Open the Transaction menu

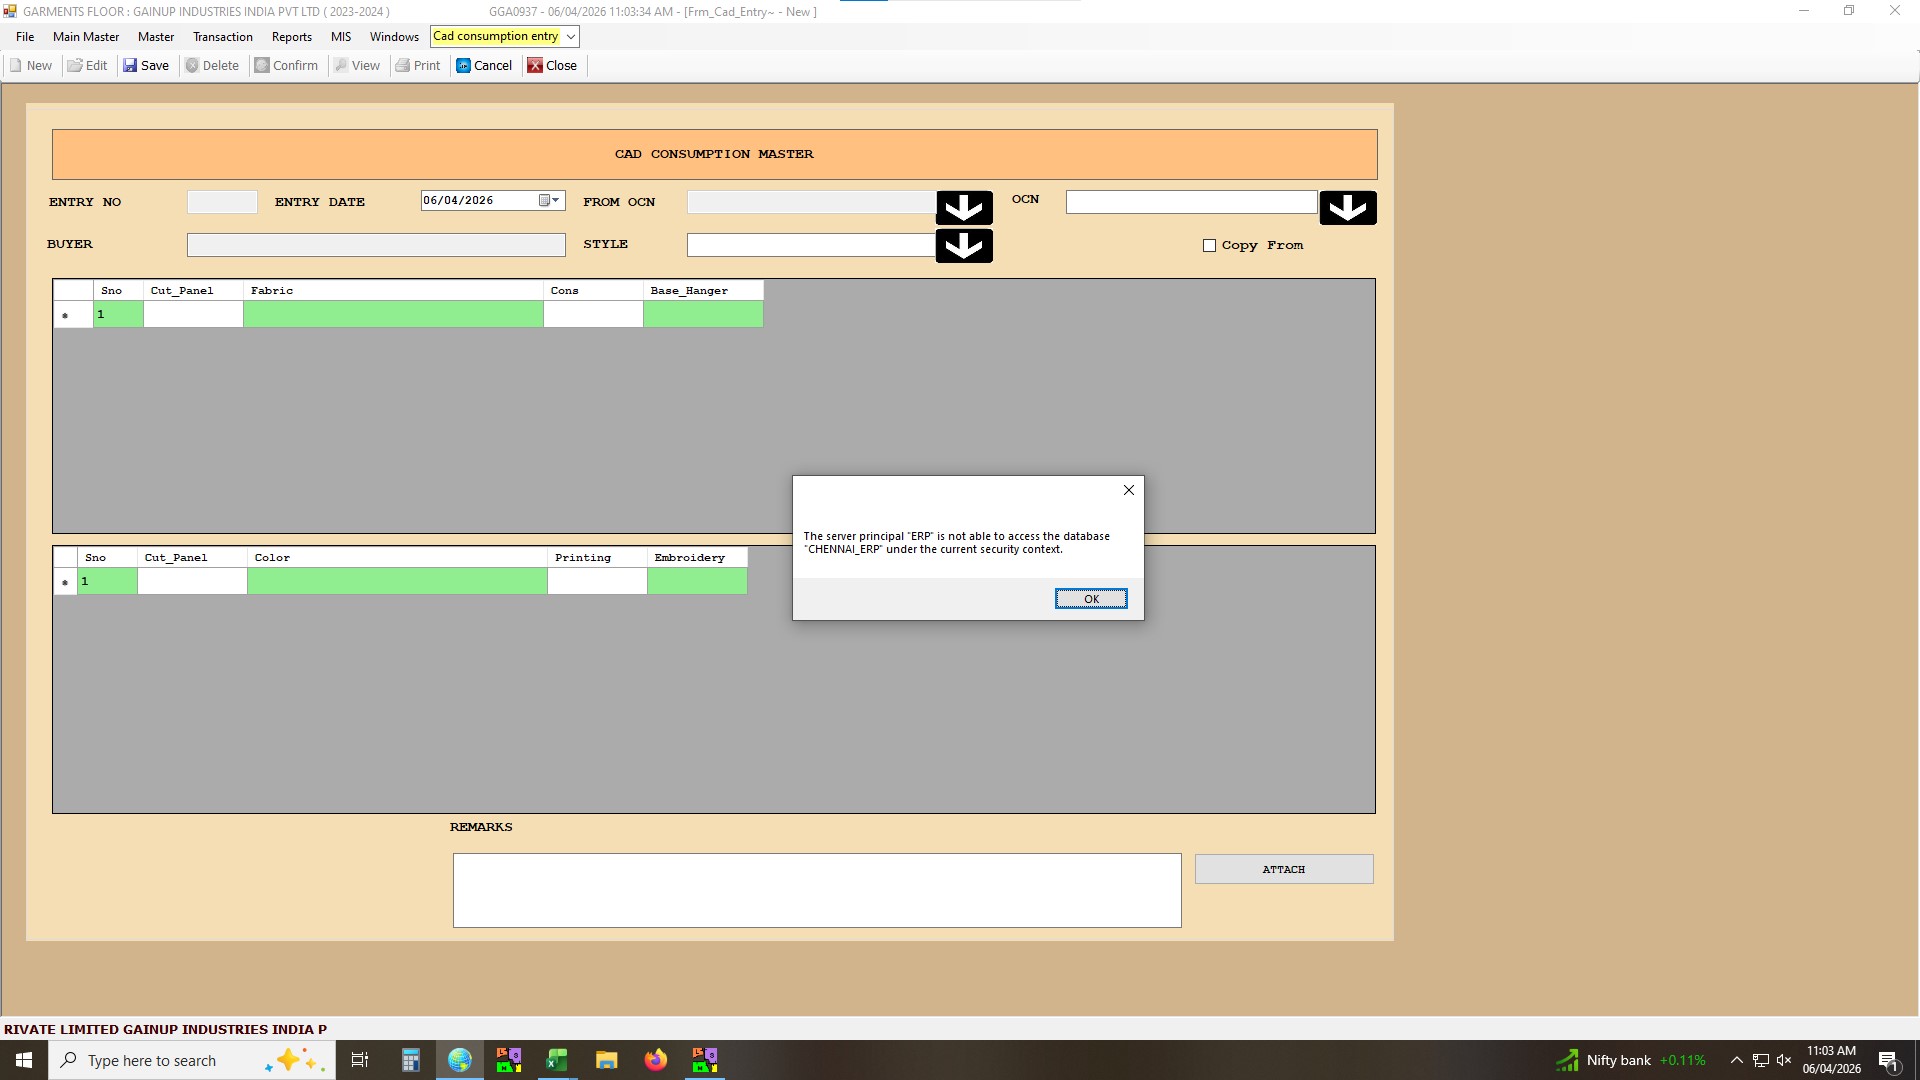(x=222, y=37)
